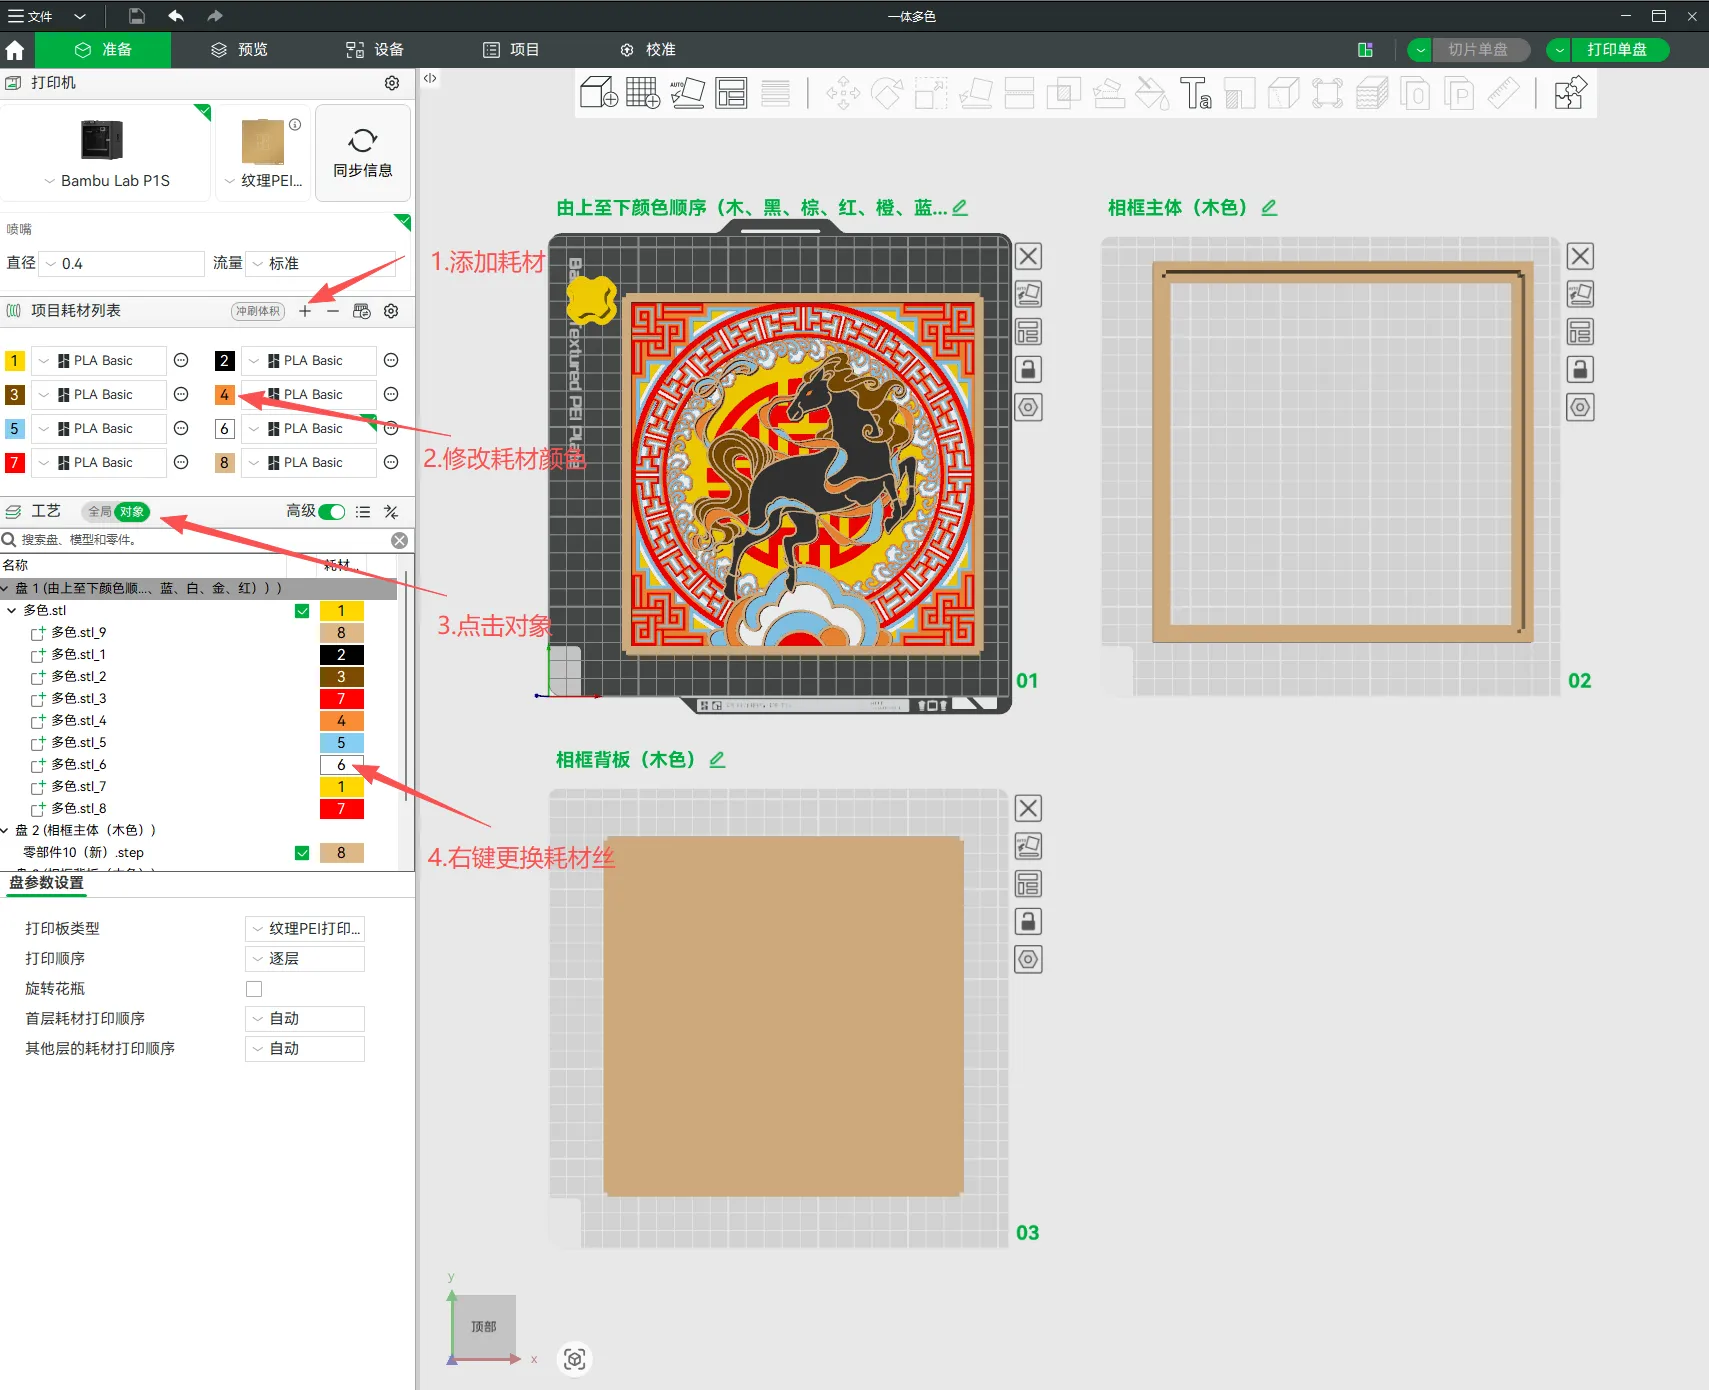
Task: Arrange all objects using toolbar icon
Action: pos(731,93)
